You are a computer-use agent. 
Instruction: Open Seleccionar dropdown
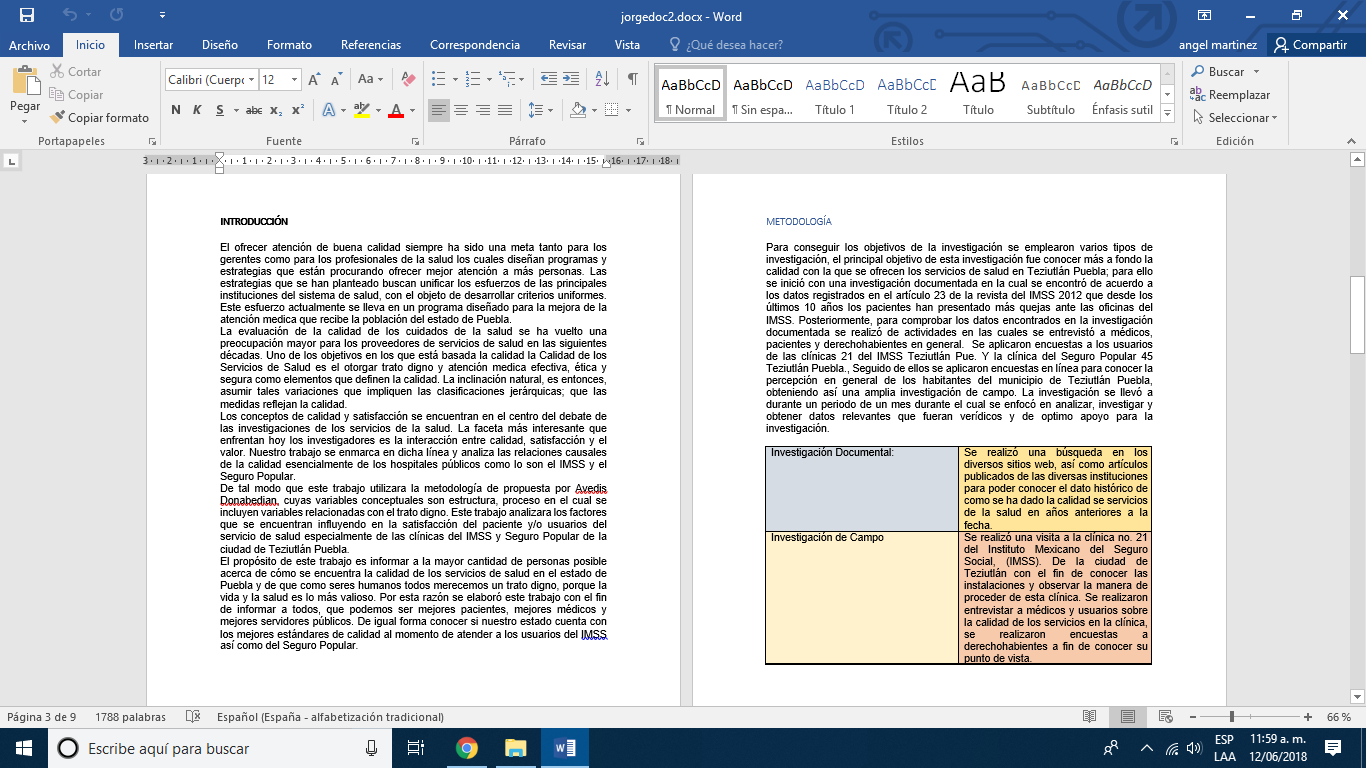(x=1235, y=118)
